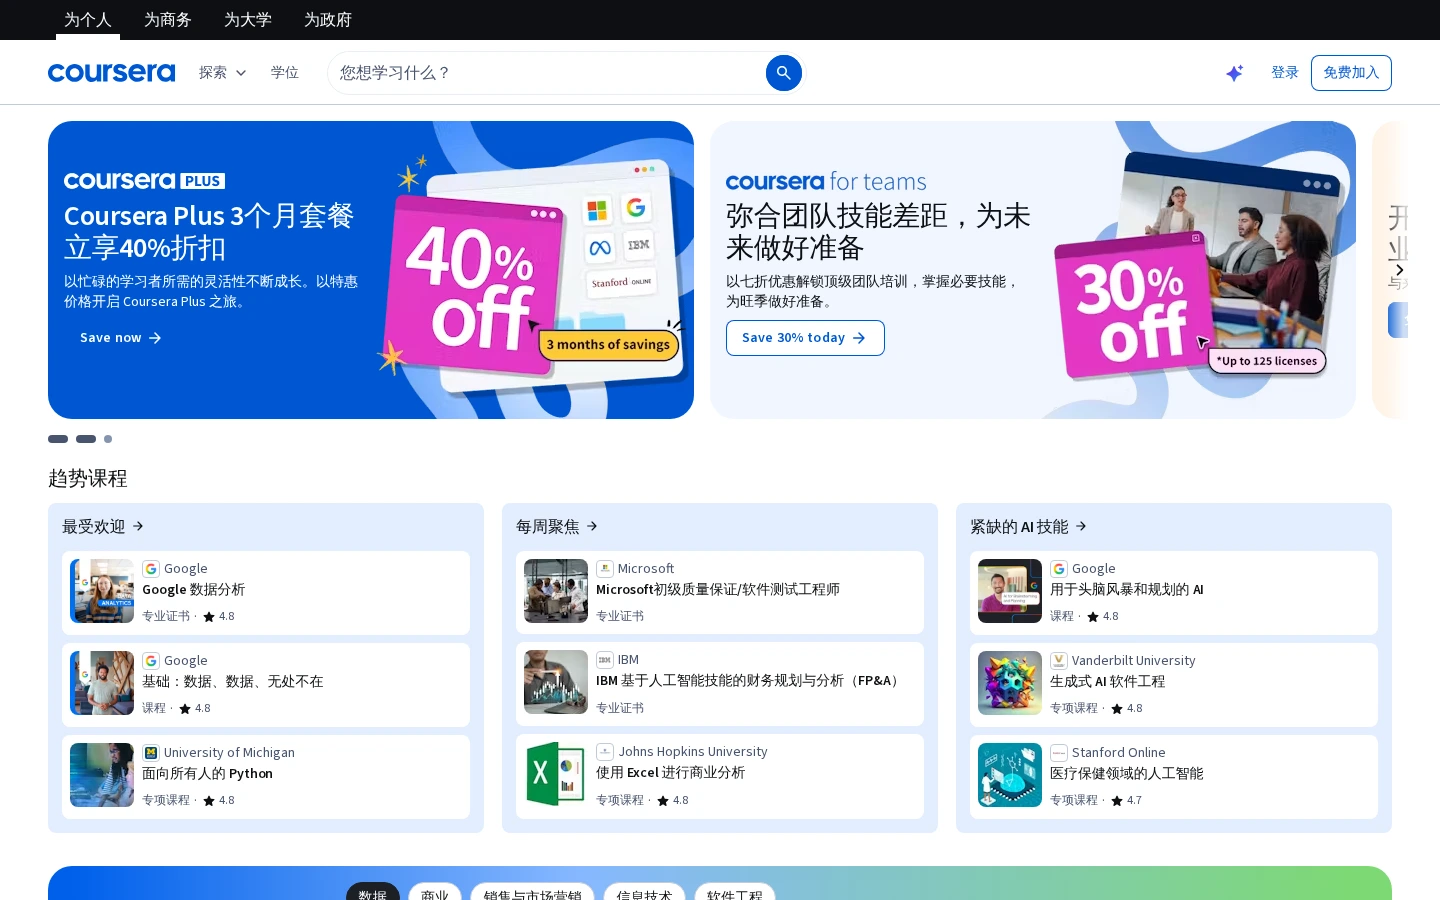This screenshot has width=1440, height=900.
Task: Open the 面向所有人的 Python course thumbnail
Action: click(x=102, y=775)
